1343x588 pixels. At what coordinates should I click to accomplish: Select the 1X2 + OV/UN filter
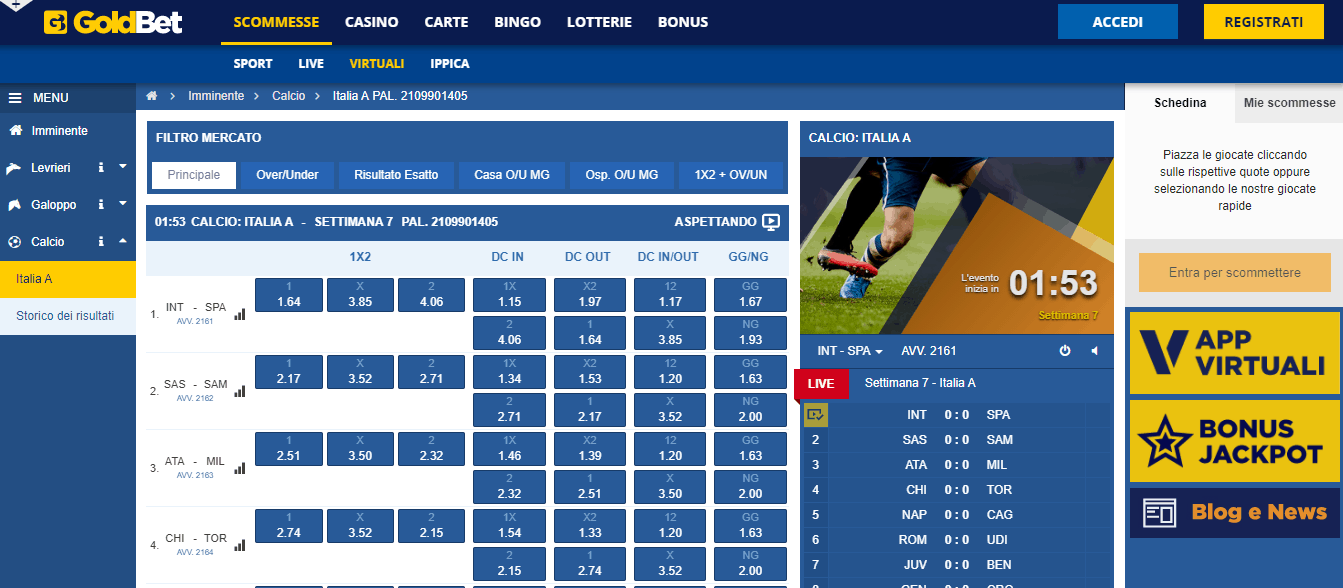[x=731, y=175]
